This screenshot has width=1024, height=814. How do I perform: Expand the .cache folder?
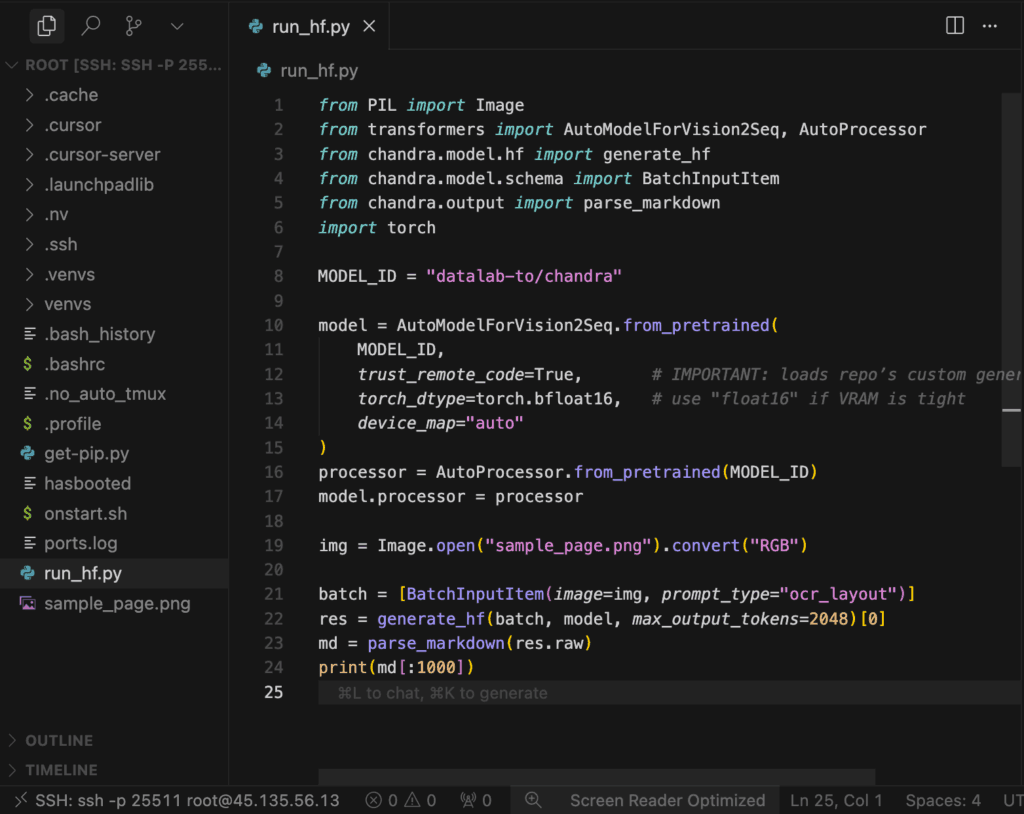(x=70, y=95)
